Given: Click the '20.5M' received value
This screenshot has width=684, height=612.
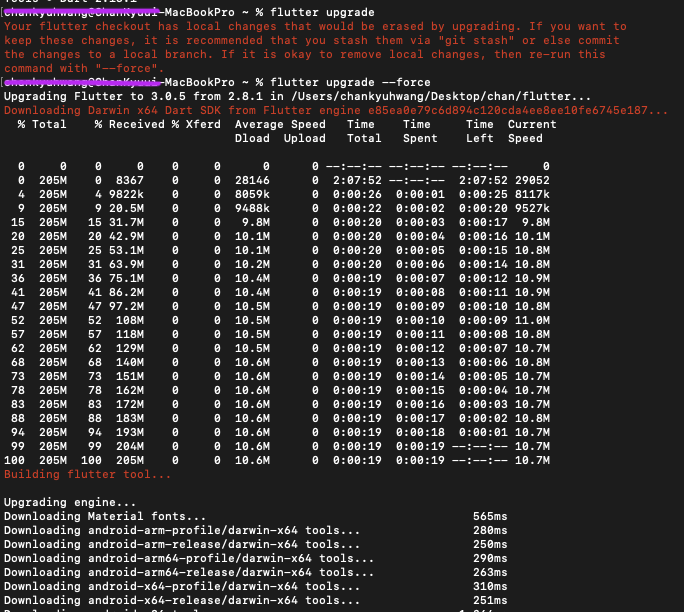Looking at the screenshot, I should point(126,208).
